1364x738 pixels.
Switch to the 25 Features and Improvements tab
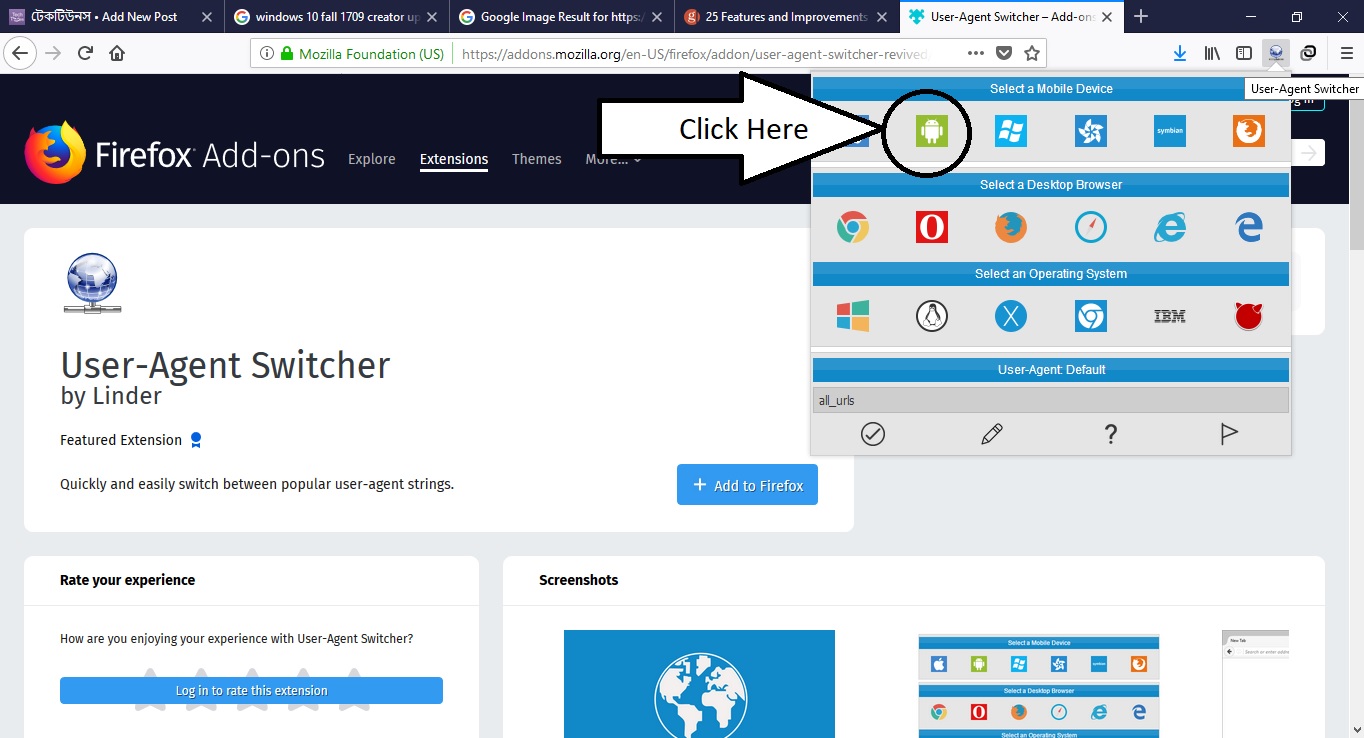[786, 17]
